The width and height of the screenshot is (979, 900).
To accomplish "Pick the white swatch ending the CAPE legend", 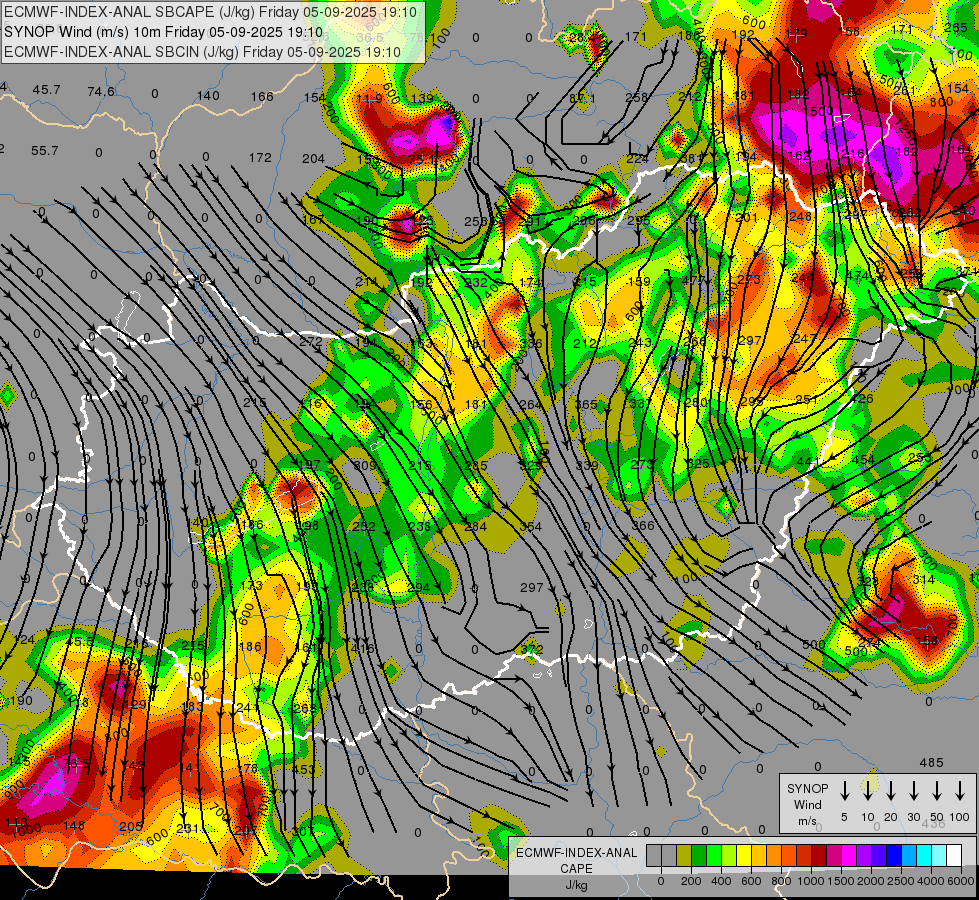I will (953, 855).
